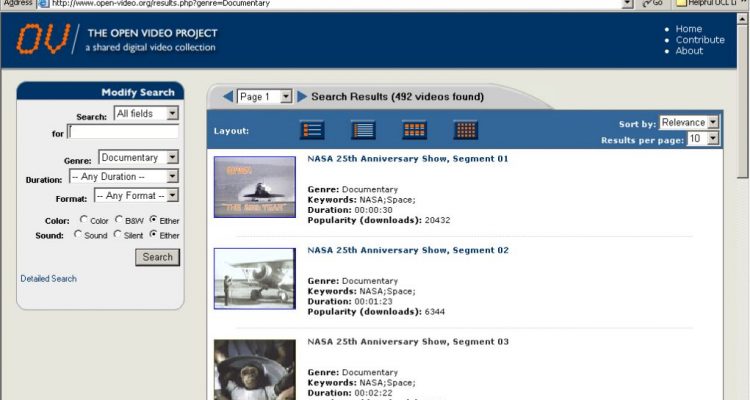Select B&W radio button
Image resolution: width=750 pixels, height=400 pixels.
point(119,220)
